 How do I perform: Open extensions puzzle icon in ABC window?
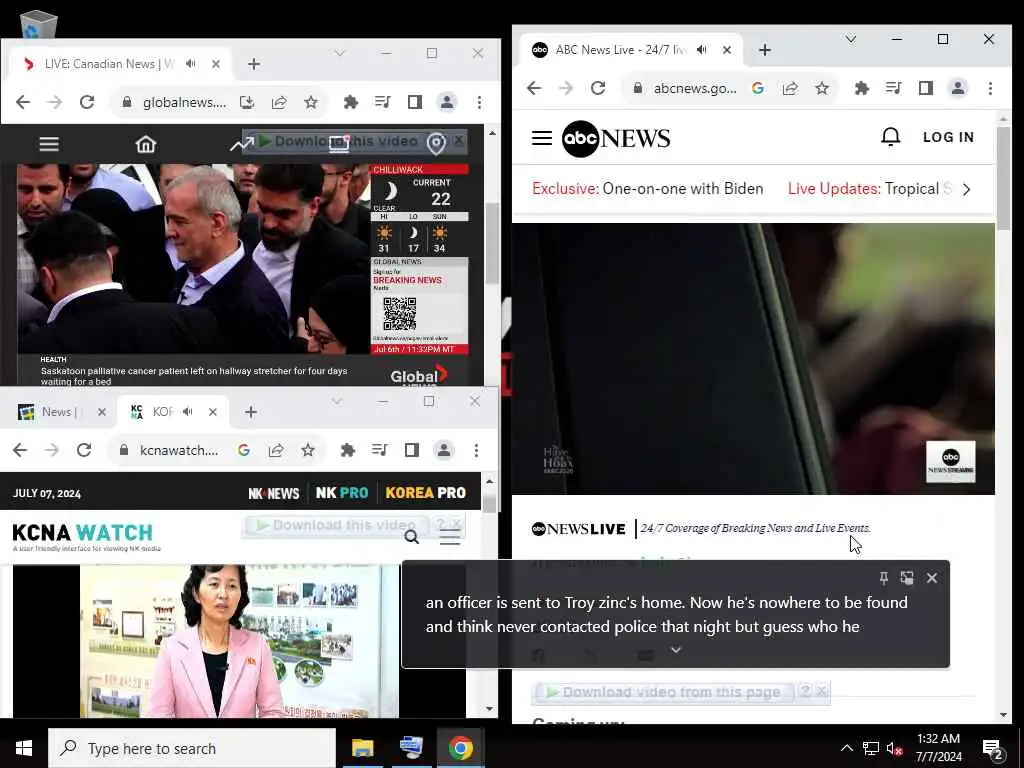[x=862, y=88]
